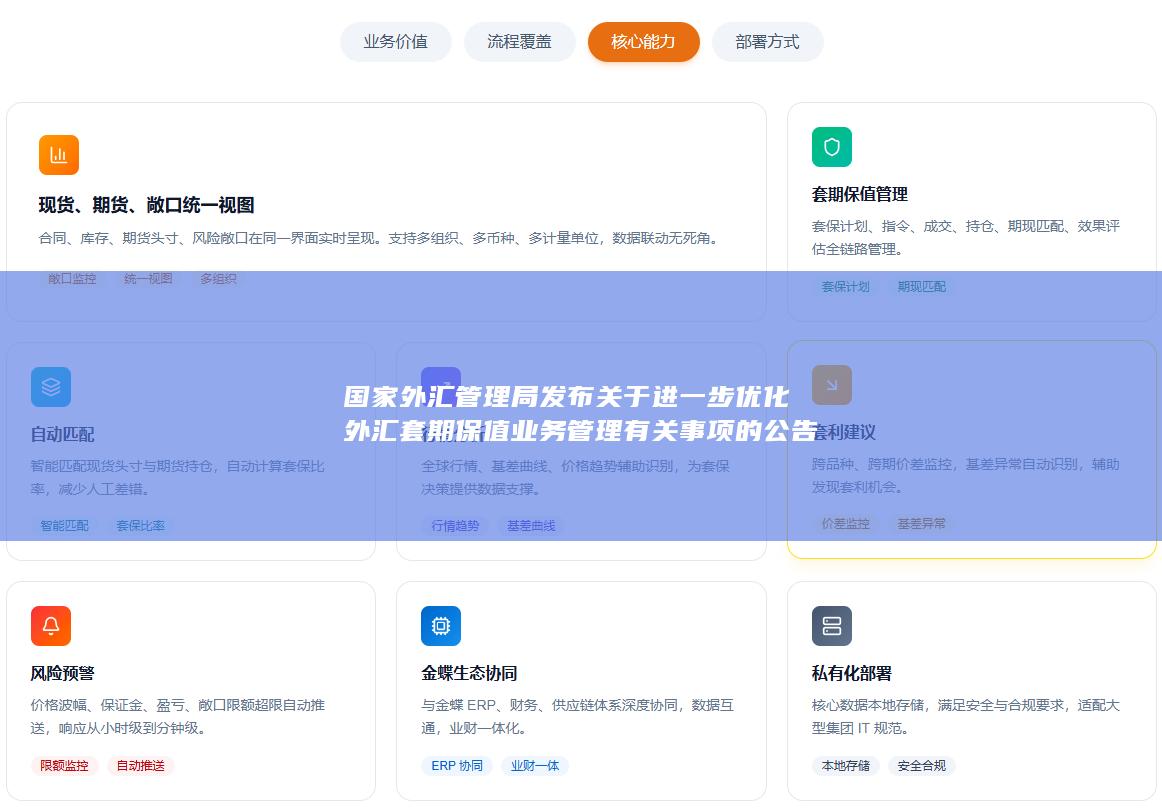Click the description starting 全球行情、基差曲线

click(x=576, y=478)
